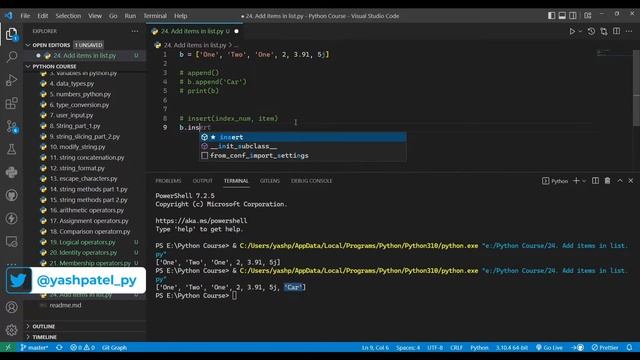Viewport: 640px width, 360px height.
Task: Switch to the GitLens tab
Action: click(x=270, y=181)
